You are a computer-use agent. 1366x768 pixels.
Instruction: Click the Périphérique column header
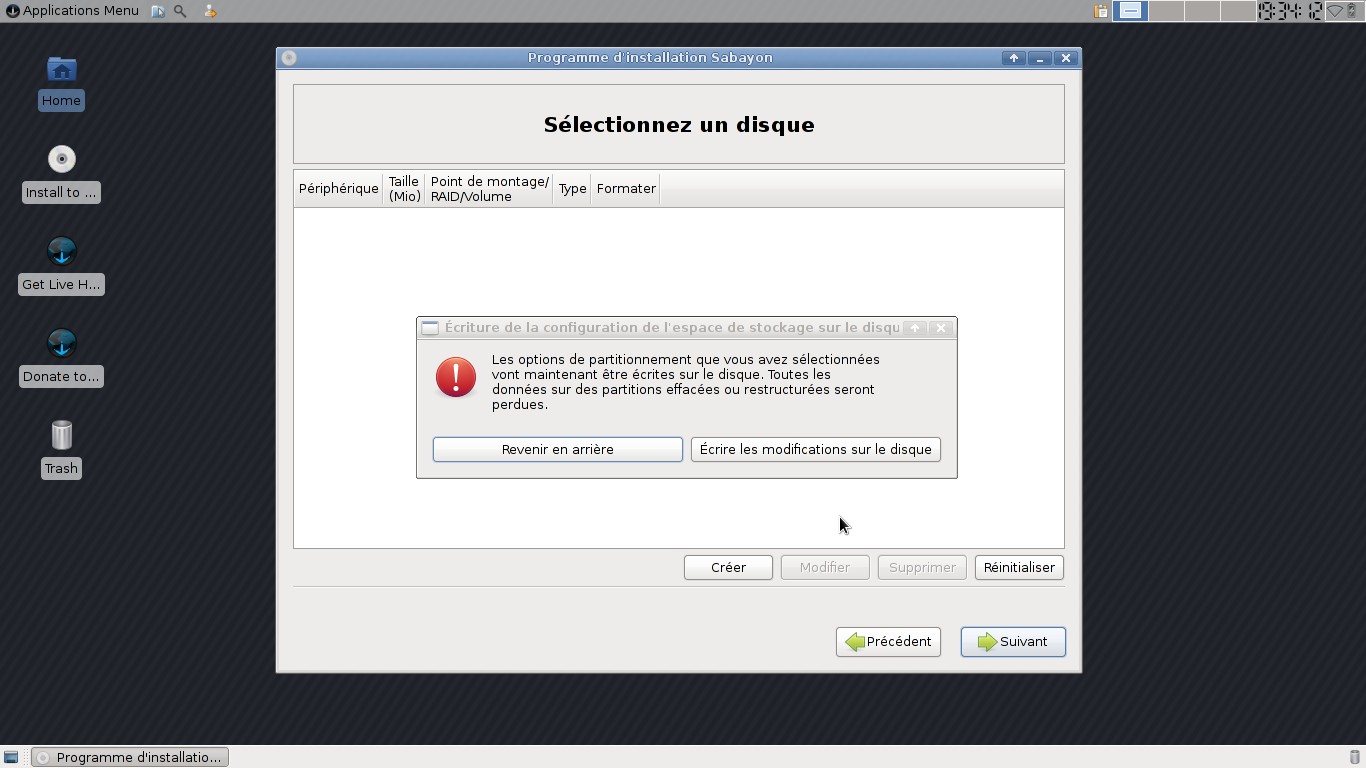click(x=339, y=188)
